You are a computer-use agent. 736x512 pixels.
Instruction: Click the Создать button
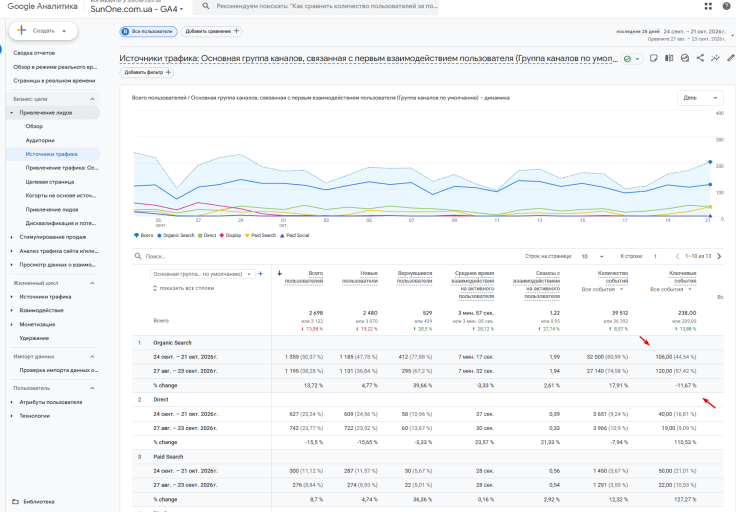(43, 31)
